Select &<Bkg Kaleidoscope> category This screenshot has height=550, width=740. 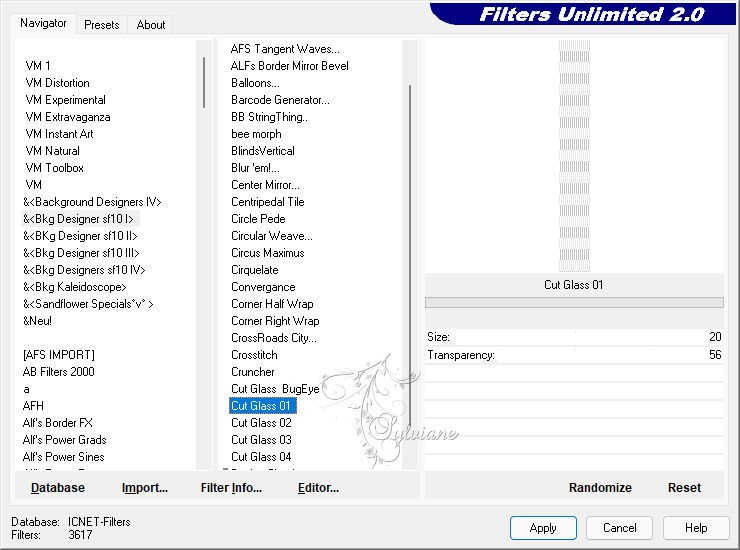click(x=75, y=287)
